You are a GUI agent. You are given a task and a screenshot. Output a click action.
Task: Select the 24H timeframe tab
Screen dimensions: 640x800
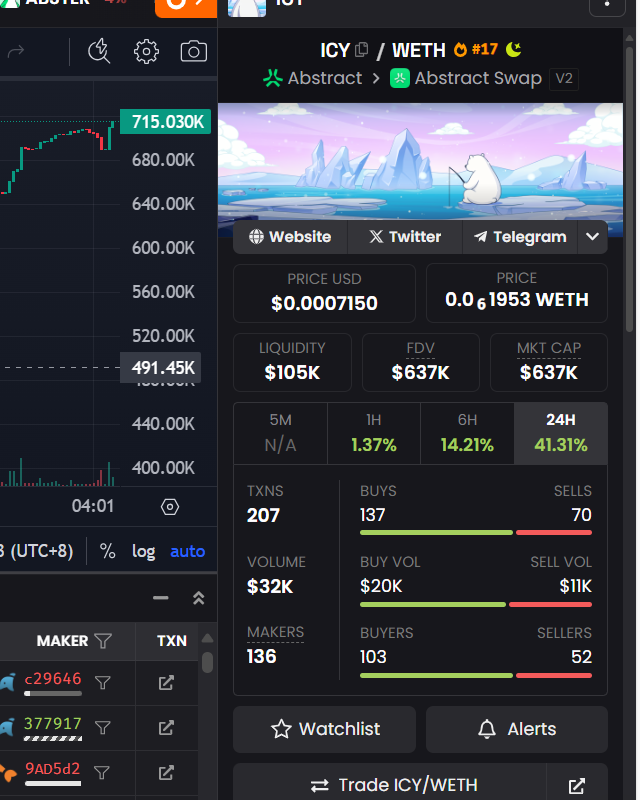561,433
